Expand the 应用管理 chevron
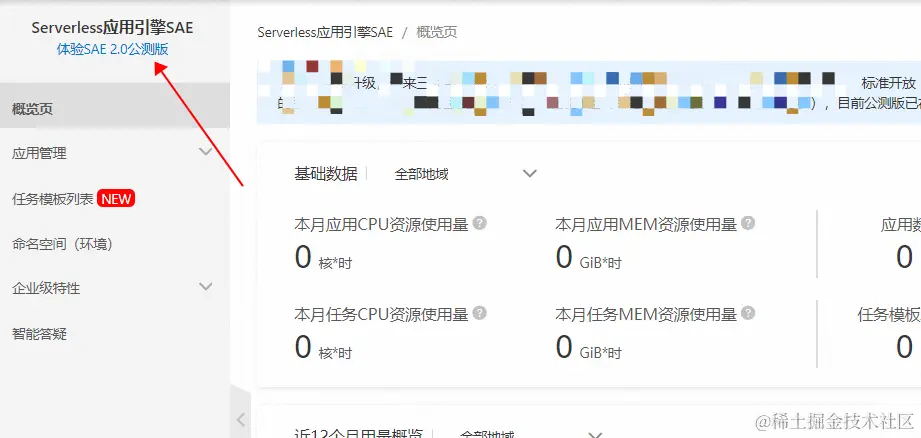Image resolution: width=921 pixels, height=438 pixels. [206, 152]
